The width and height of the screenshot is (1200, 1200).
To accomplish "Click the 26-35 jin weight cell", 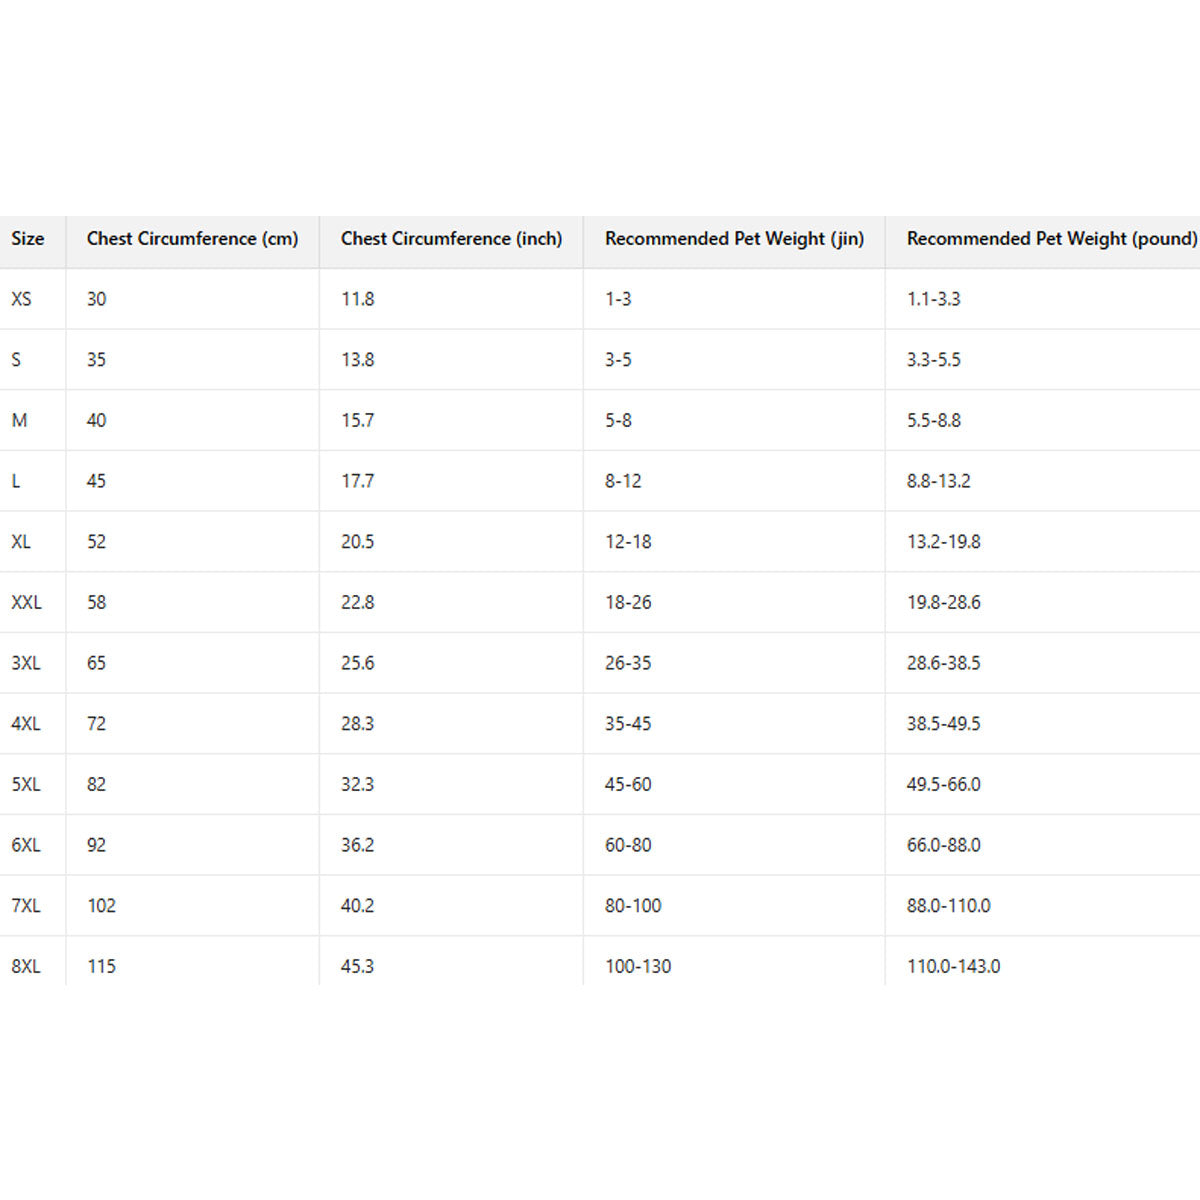I will tap(628, 663).
